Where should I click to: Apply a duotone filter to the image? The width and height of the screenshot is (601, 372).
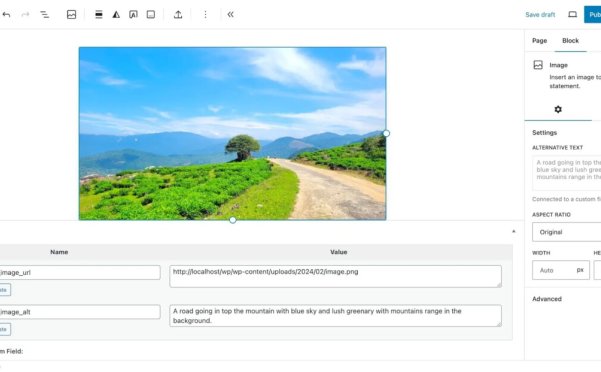(116, 15)
